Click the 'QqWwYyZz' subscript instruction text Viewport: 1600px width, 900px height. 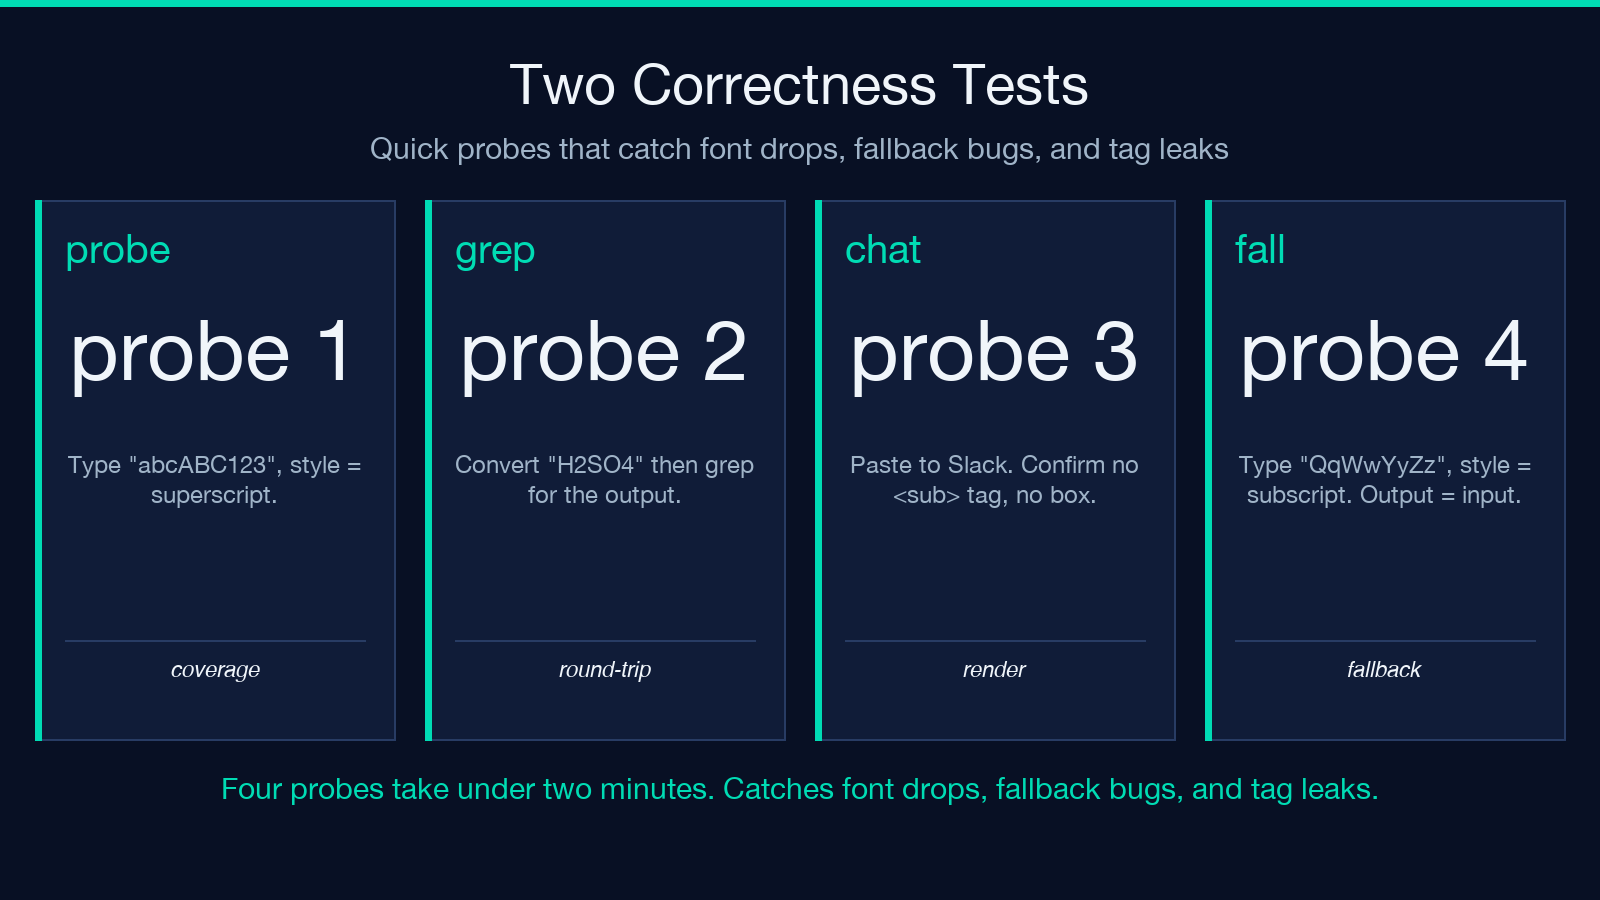tap(1384, 480)
